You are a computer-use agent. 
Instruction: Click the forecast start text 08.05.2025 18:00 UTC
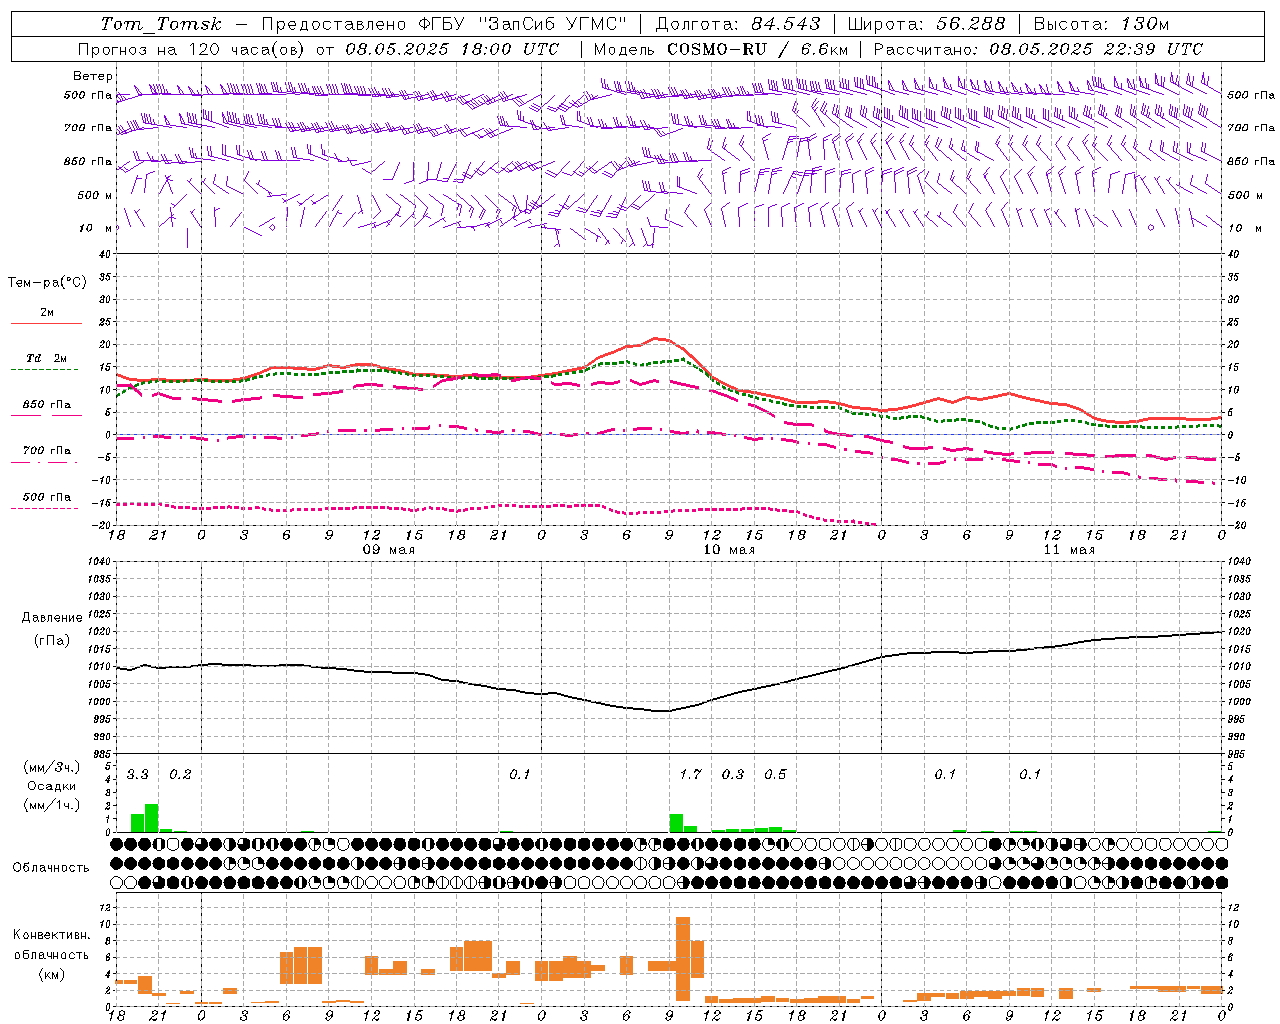click(x=452, y=49)
